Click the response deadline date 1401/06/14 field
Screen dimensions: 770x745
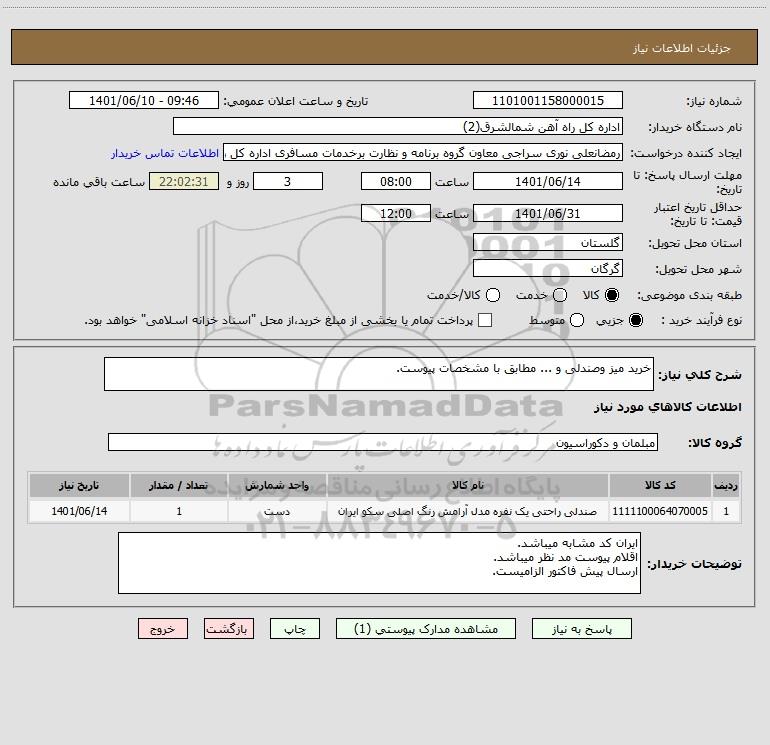point(548,181)
